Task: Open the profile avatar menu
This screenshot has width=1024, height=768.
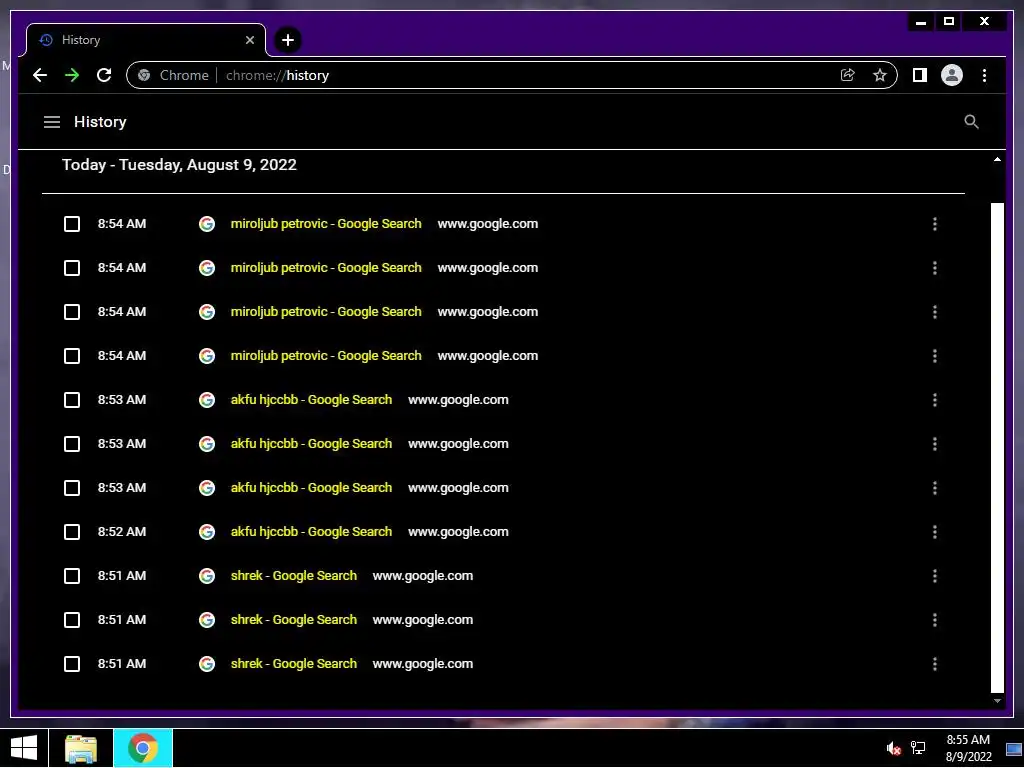Action: click(952, 75)
